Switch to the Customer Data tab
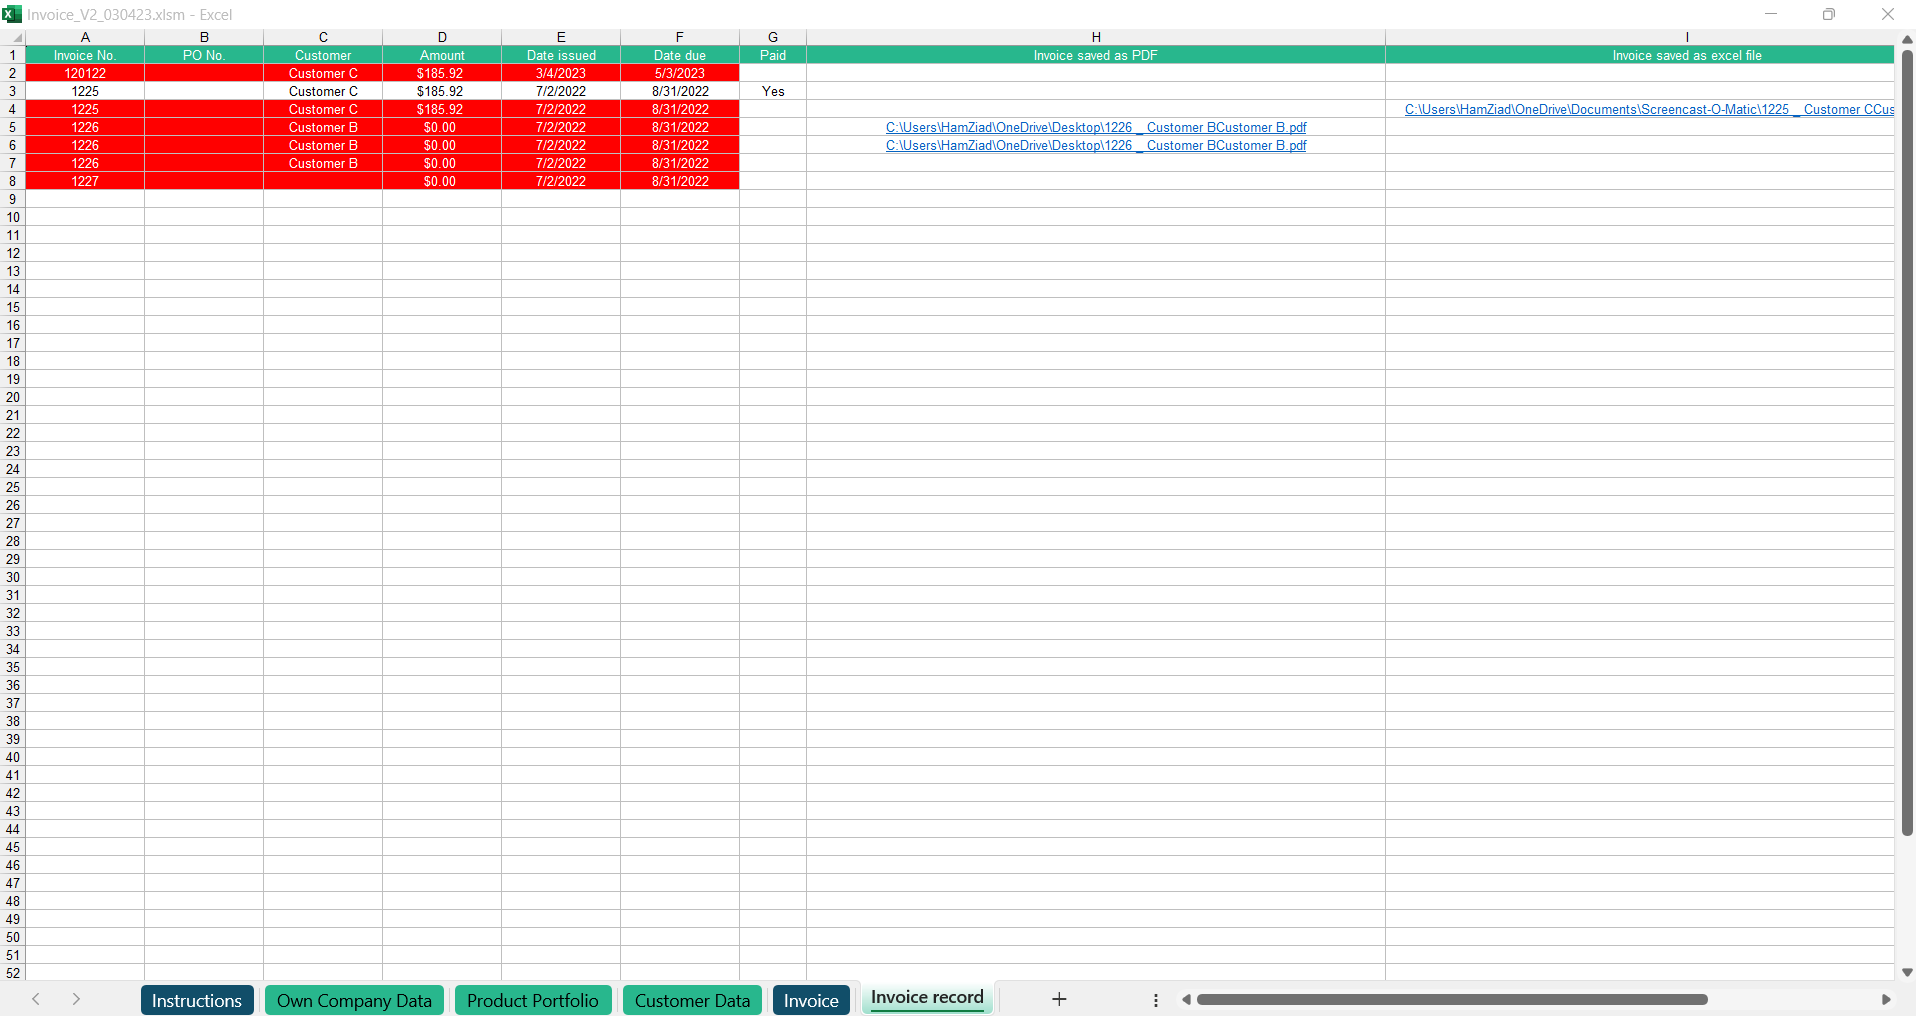The image size is (1916, 1016). (692, 1000)
